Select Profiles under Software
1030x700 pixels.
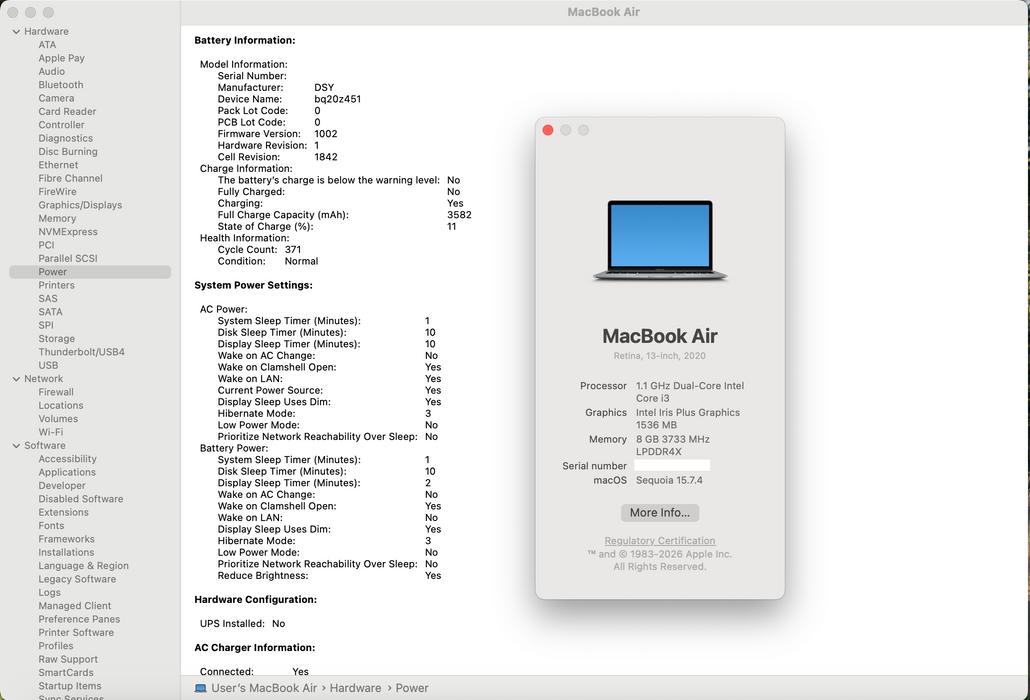55,646
